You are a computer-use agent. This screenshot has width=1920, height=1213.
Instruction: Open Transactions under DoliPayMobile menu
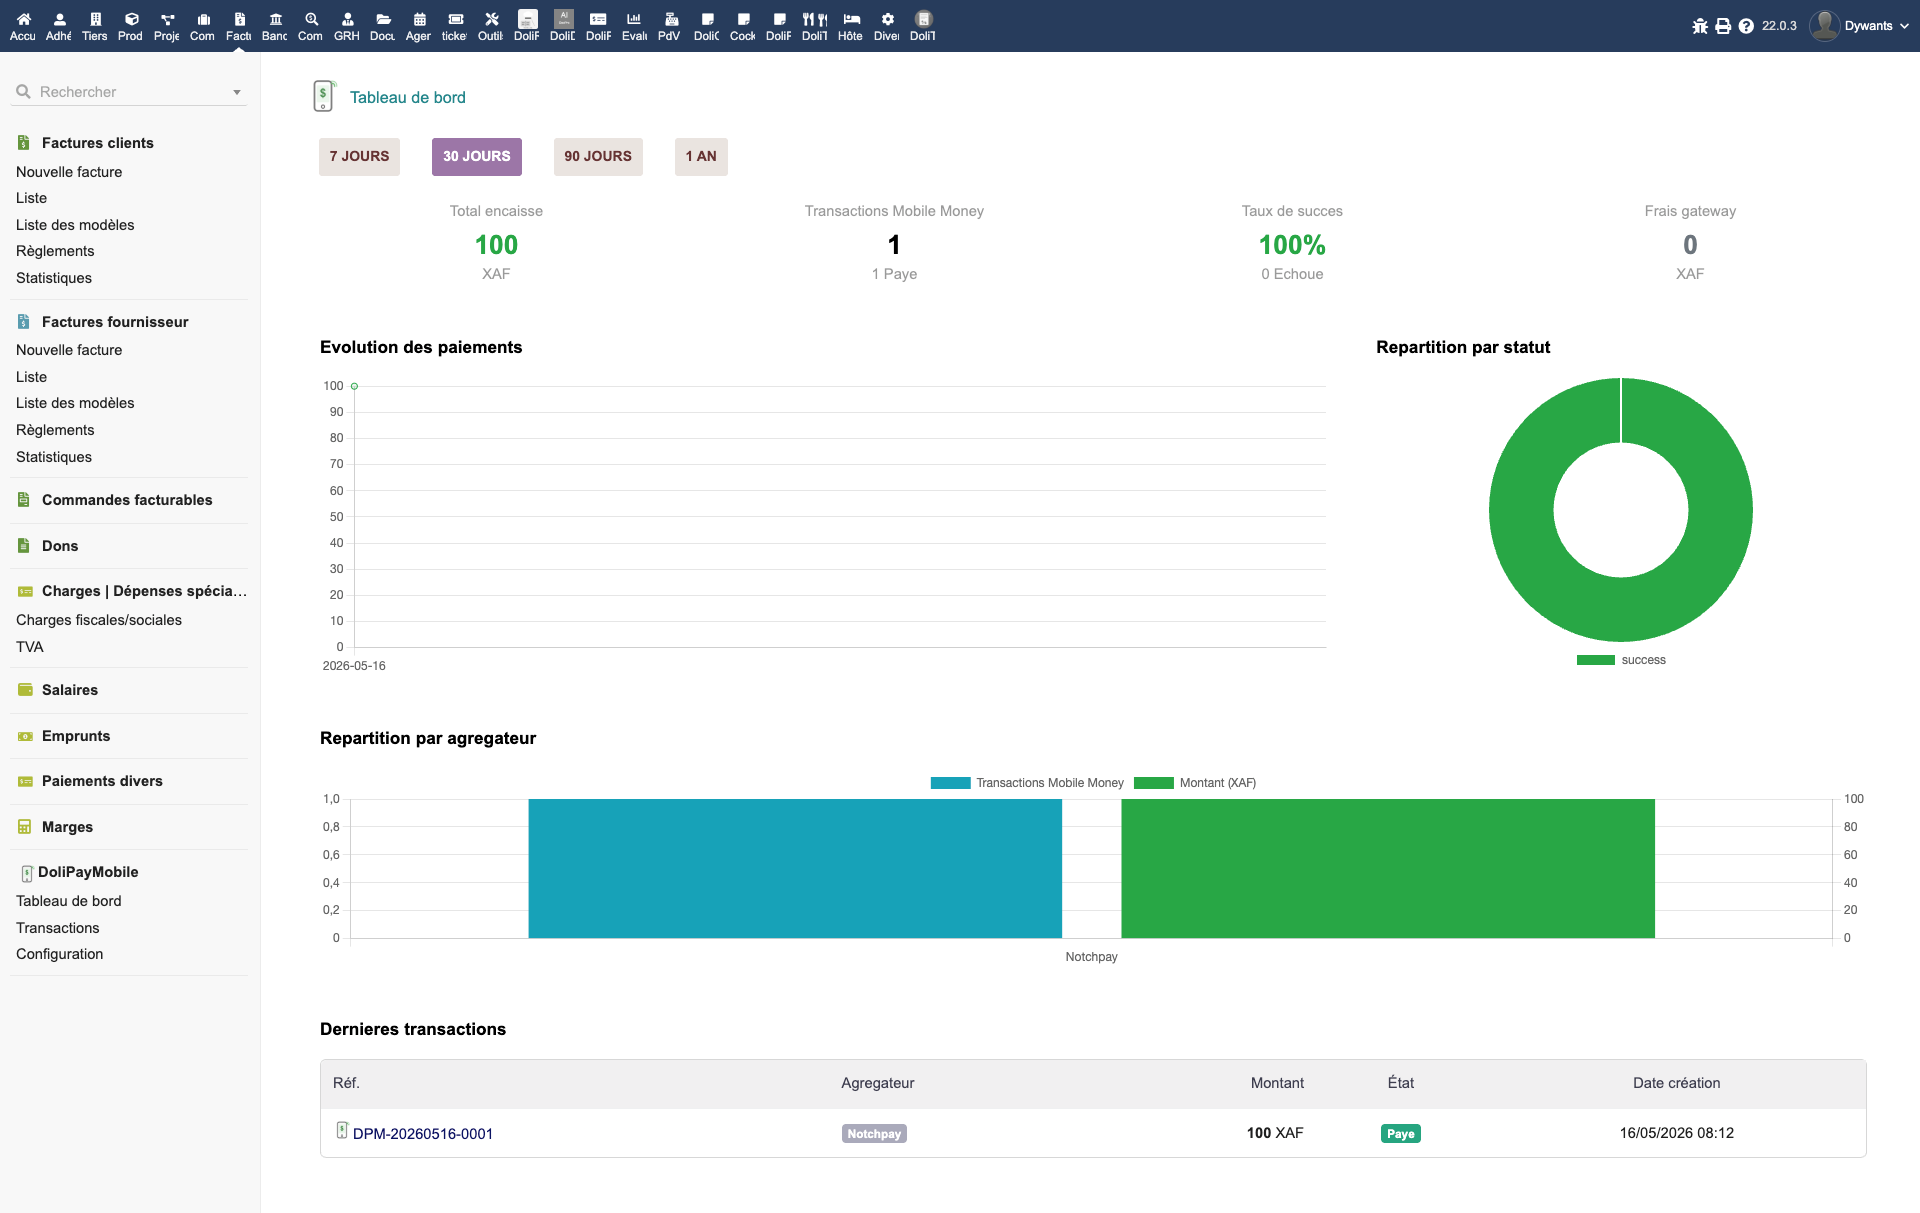[x=58, y=928]
